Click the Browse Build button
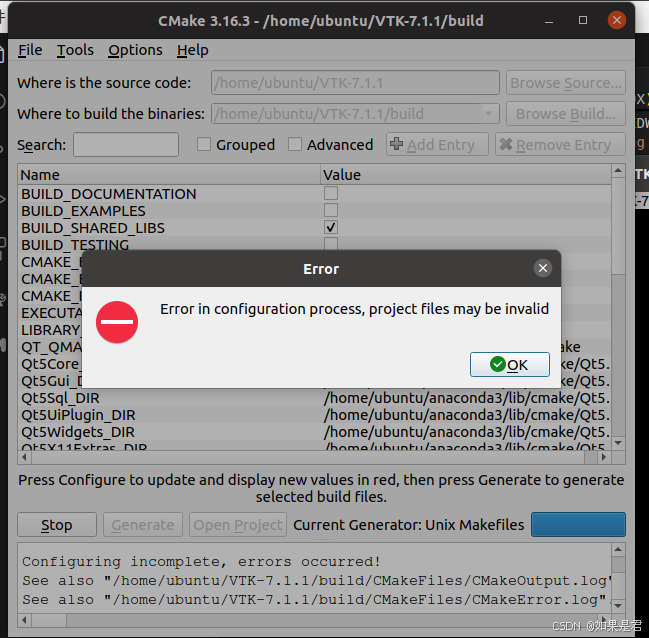 pyautogui.click(x=565, y=113)
